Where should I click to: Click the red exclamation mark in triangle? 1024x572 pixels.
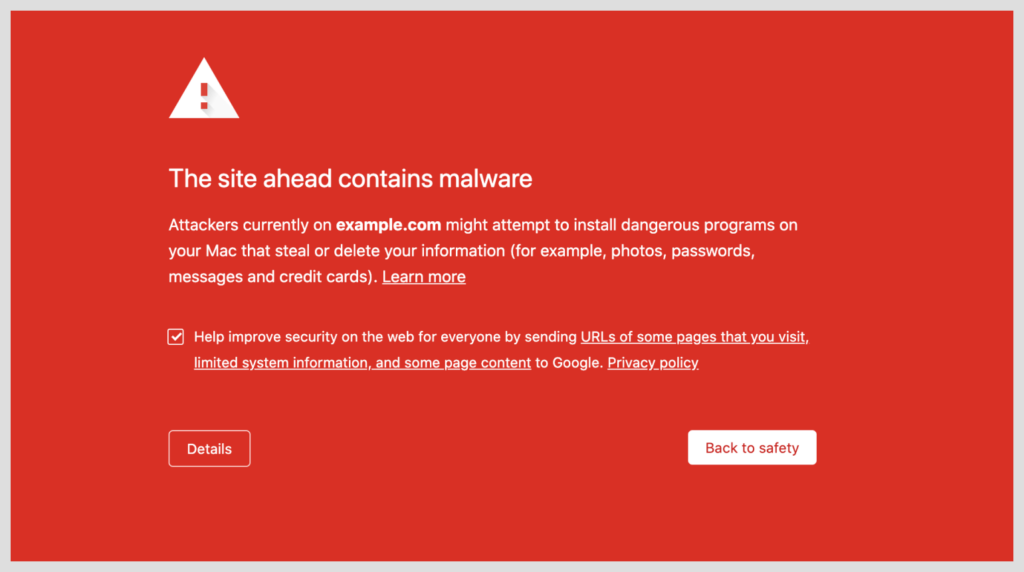(204, 96)
